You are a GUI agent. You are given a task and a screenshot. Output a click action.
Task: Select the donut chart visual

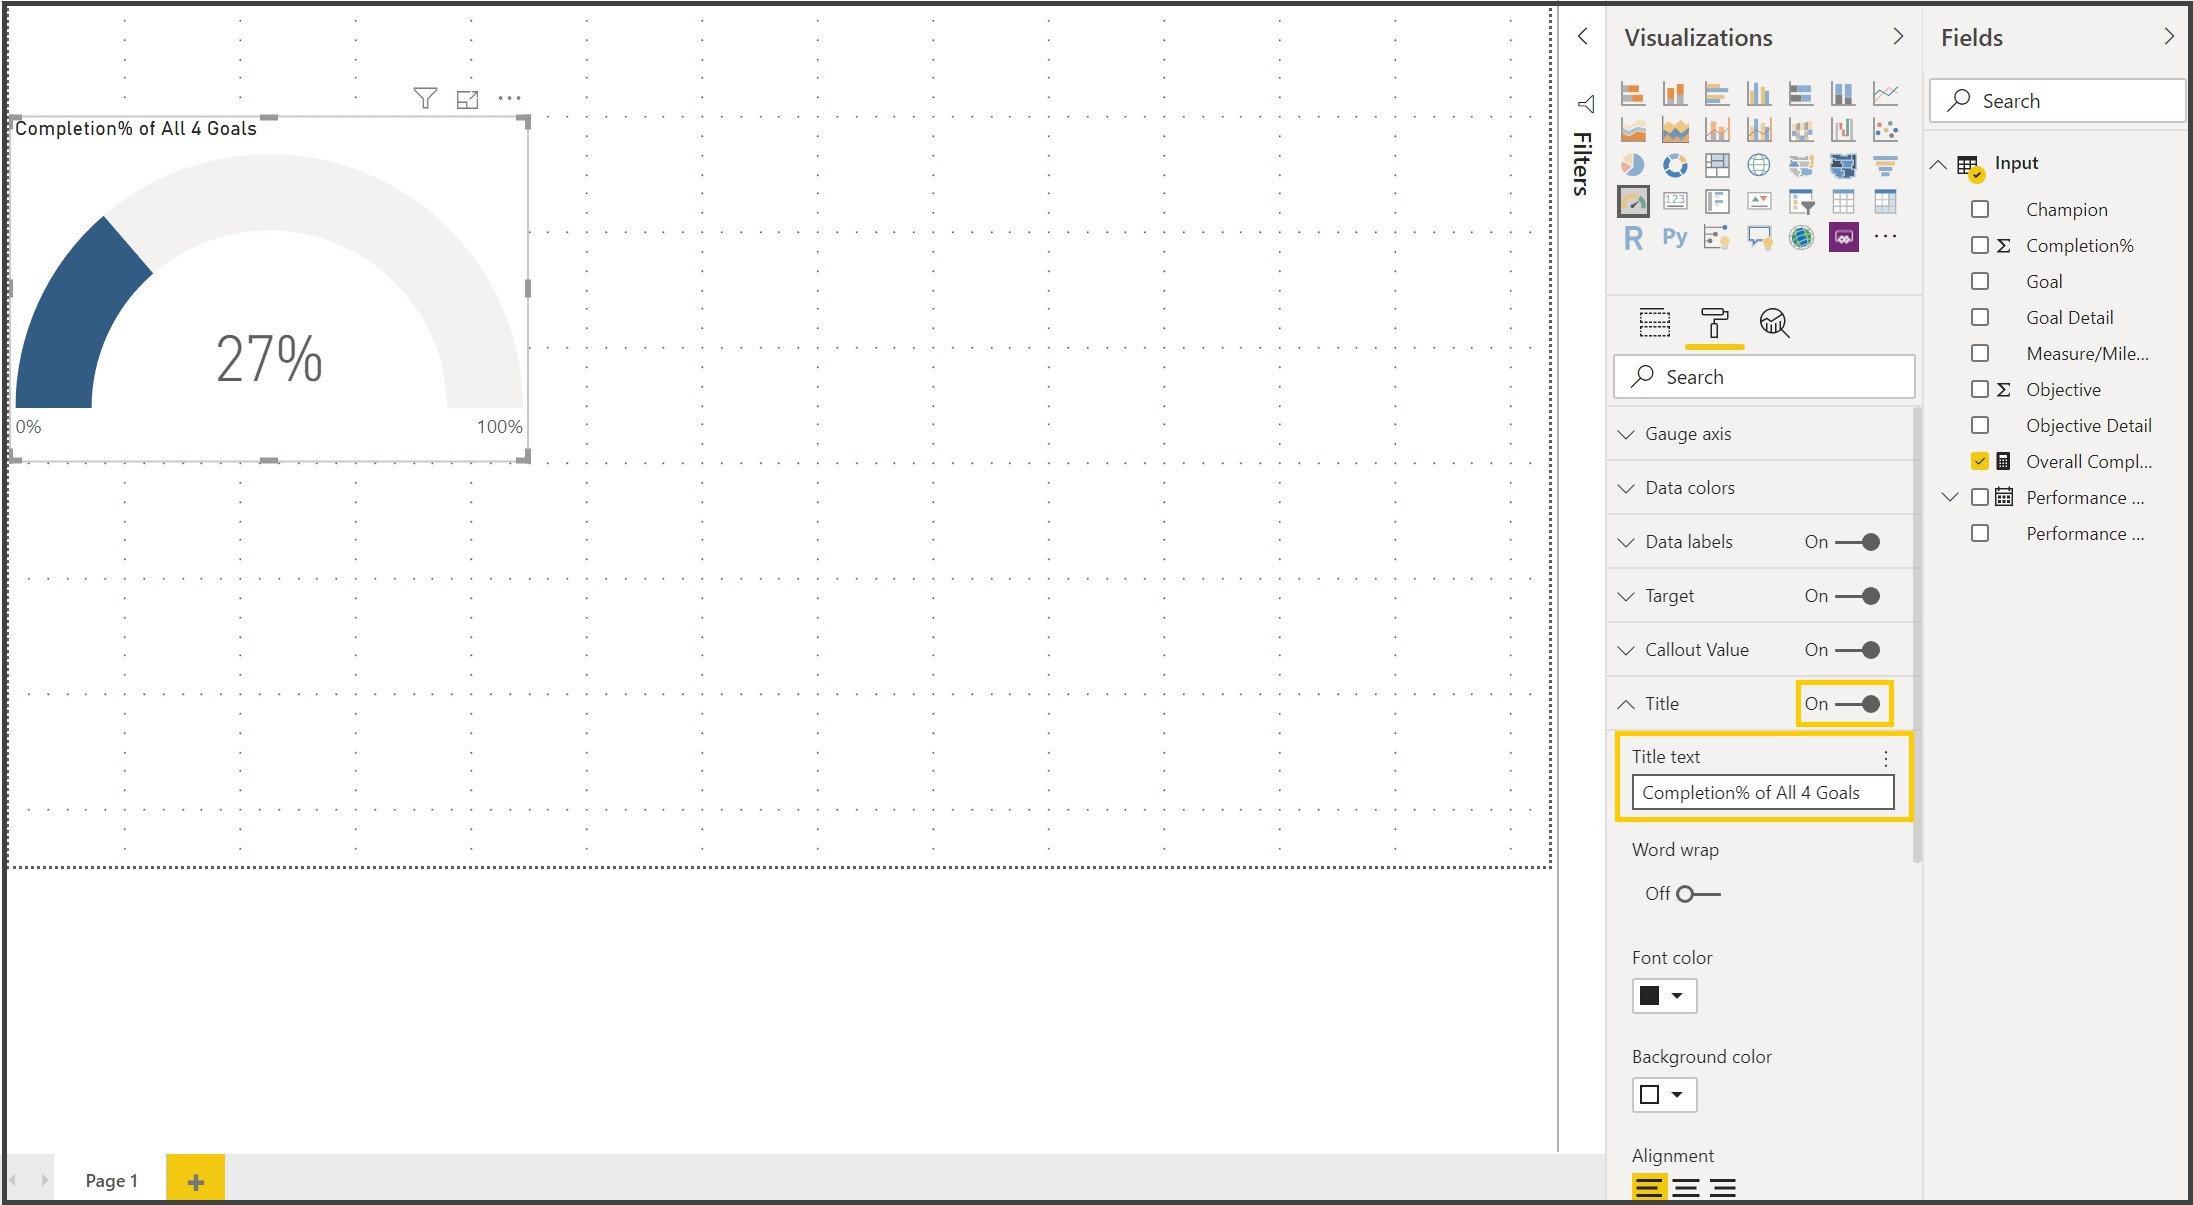[x=1675, y=165]
